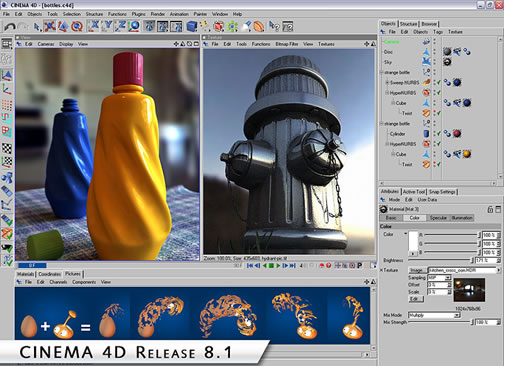Screen dimensions: 505x367
Task: Click the Render Active View icon
Action: tap(150, 26)
